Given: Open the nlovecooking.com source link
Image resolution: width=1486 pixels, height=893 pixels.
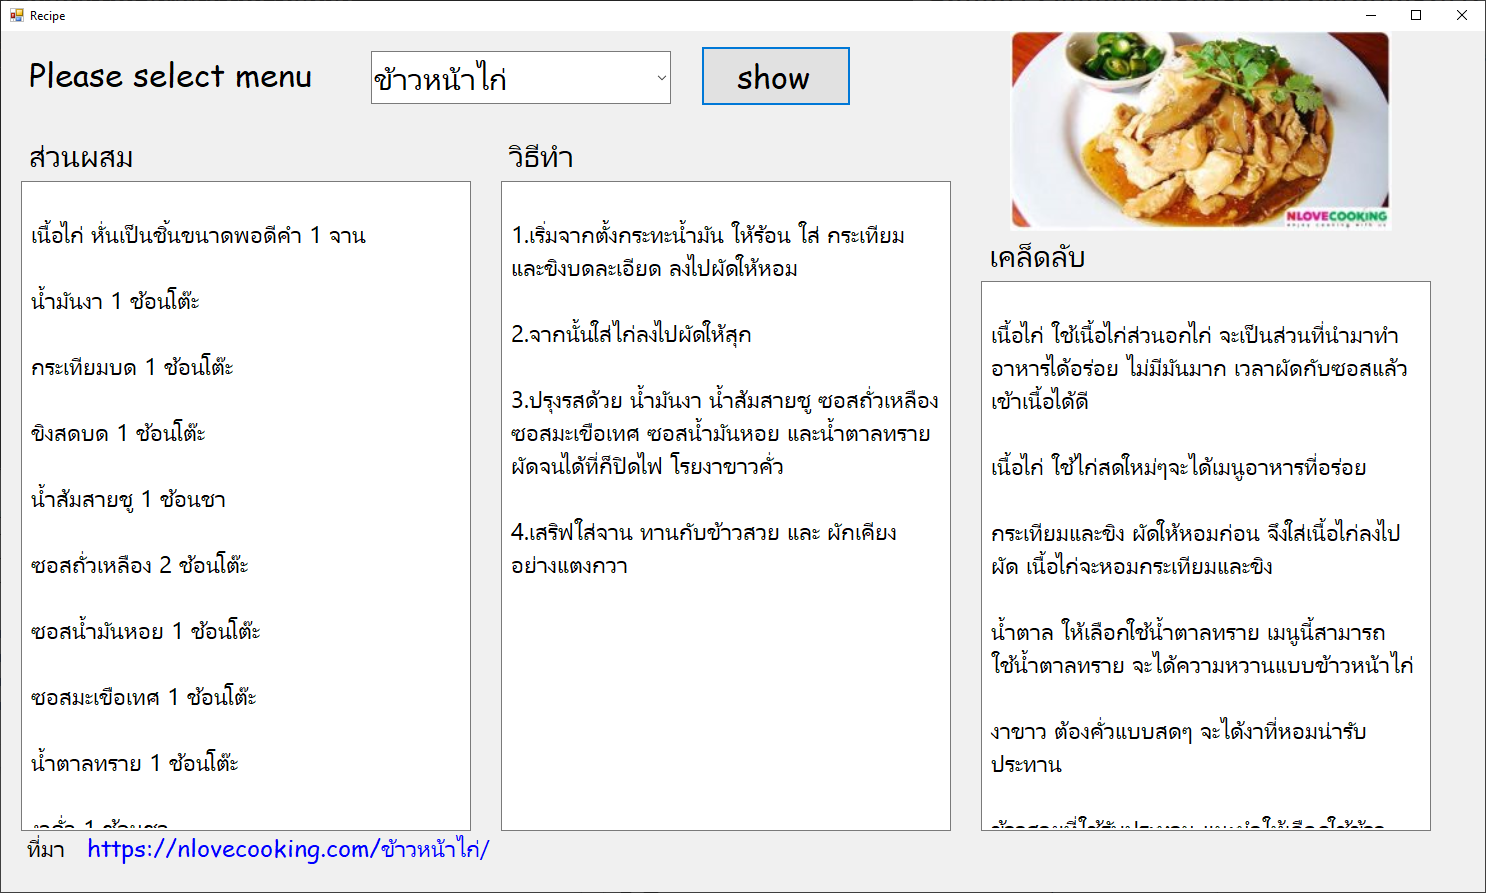Looking at the screenshot, I should pos(288,849).
